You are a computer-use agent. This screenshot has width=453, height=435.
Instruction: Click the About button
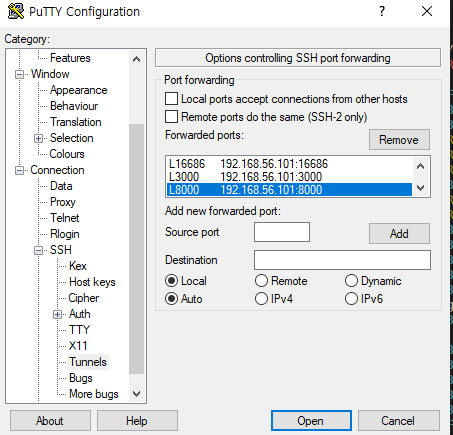(50, 421)
